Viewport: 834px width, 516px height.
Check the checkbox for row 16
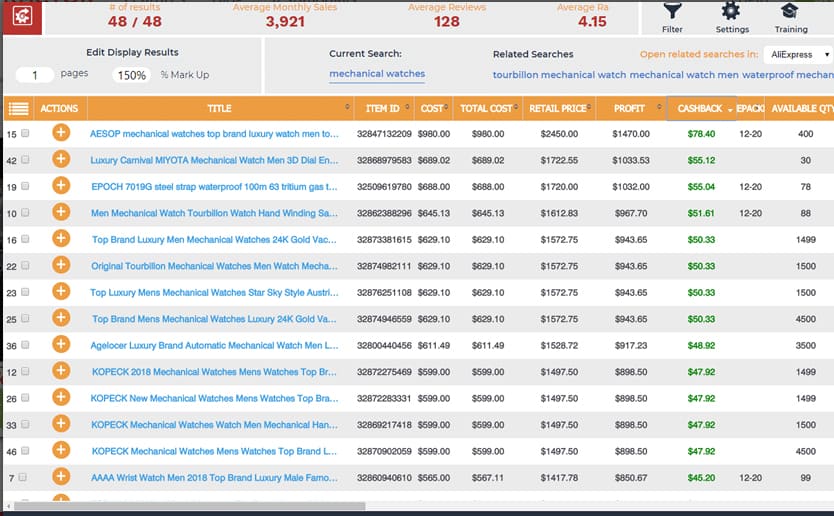pos(25,239)
